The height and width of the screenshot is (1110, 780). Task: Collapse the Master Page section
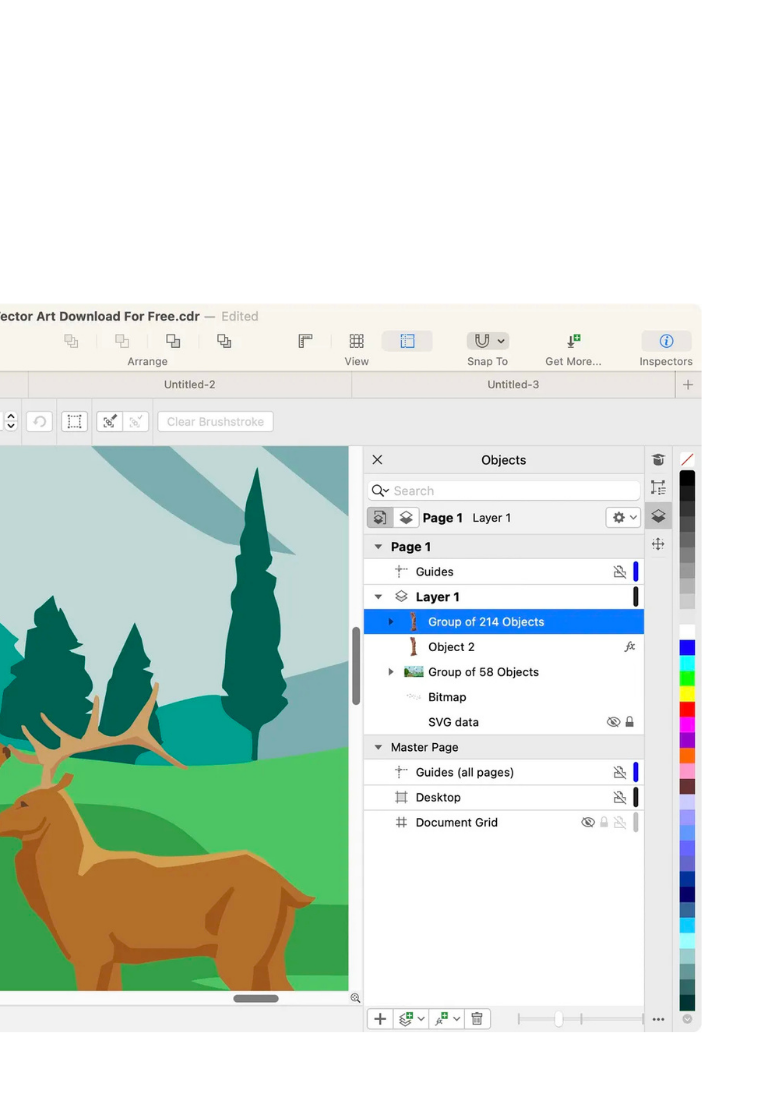[378, 747]
